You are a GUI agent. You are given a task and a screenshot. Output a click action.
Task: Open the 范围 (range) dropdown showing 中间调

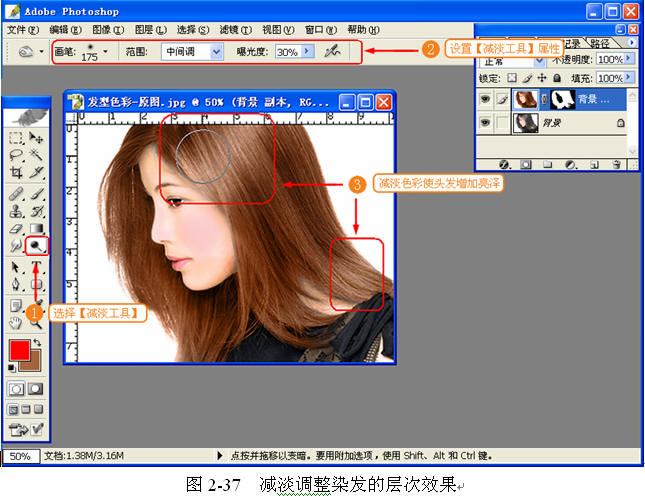tap(216, 51)
